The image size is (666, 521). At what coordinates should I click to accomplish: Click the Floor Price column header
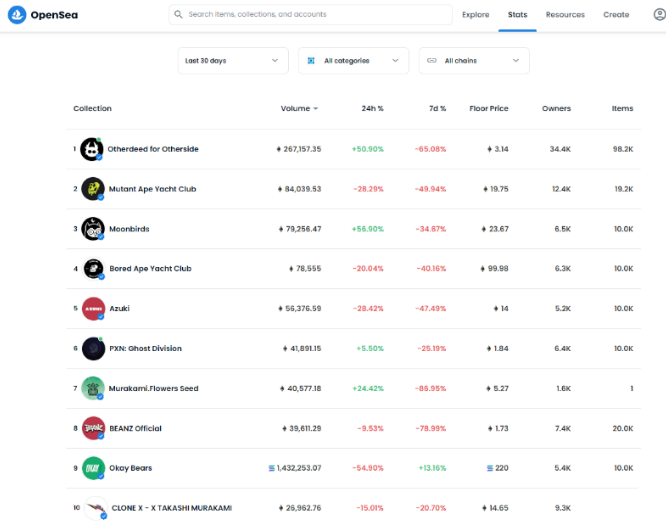pos(489,109)
